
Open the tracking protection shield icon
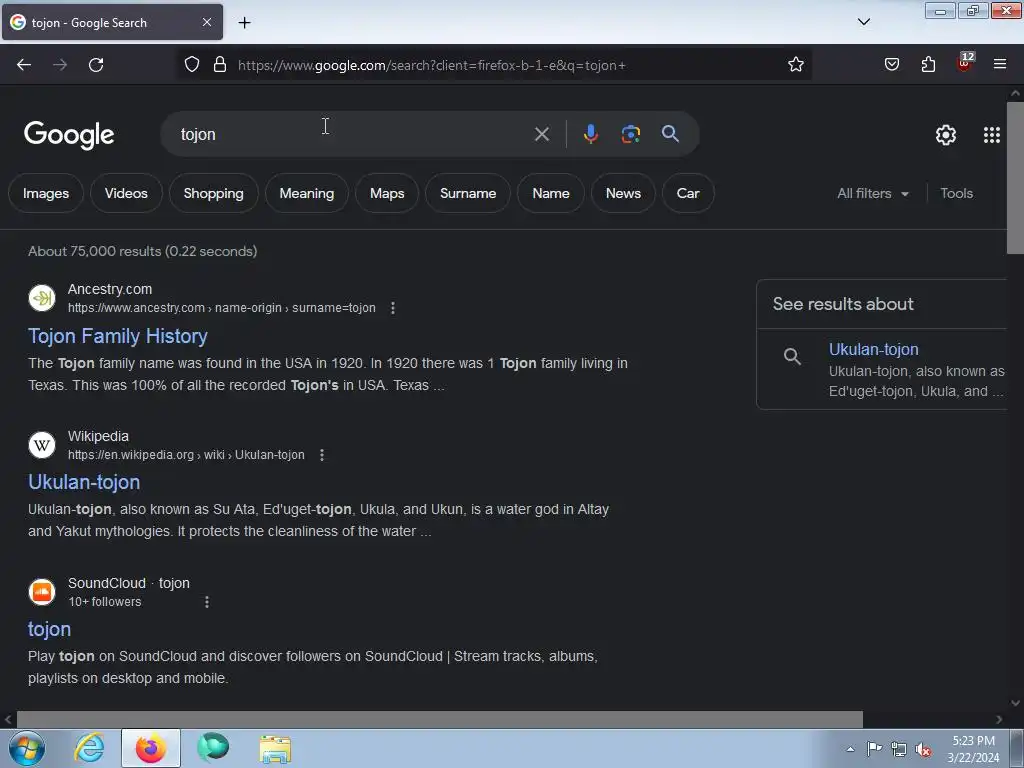pyautogui.click(x=191, y=65)
